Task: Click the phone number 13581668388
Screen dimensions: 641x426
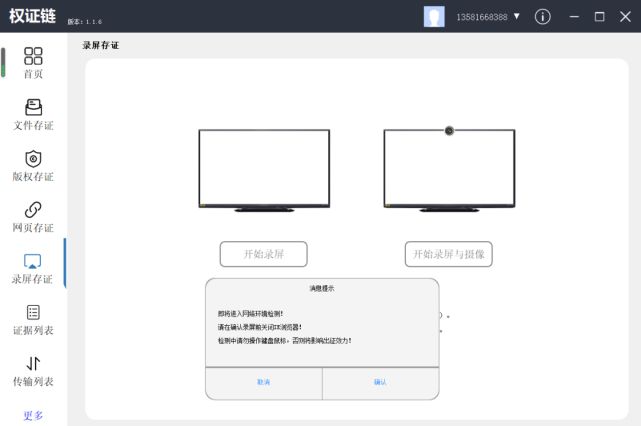Action: pos(481,18)
